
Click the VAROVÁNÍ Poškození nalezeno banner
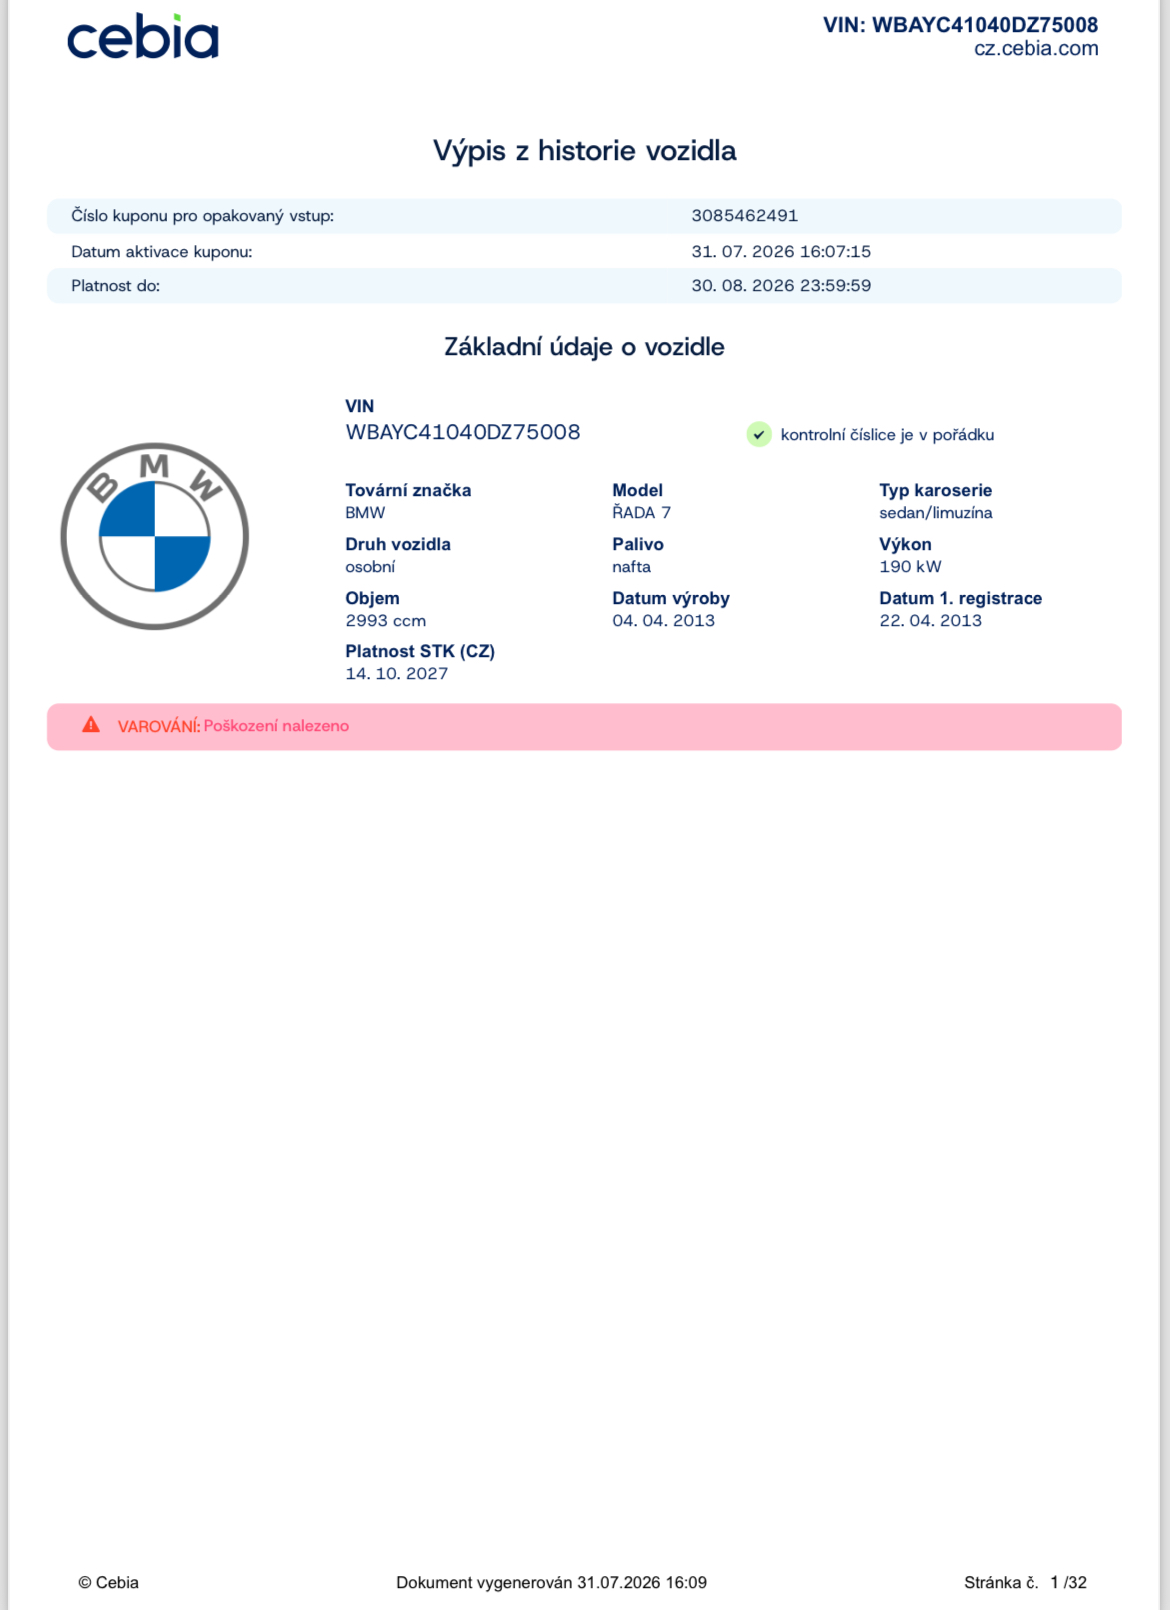coord(584,727)
